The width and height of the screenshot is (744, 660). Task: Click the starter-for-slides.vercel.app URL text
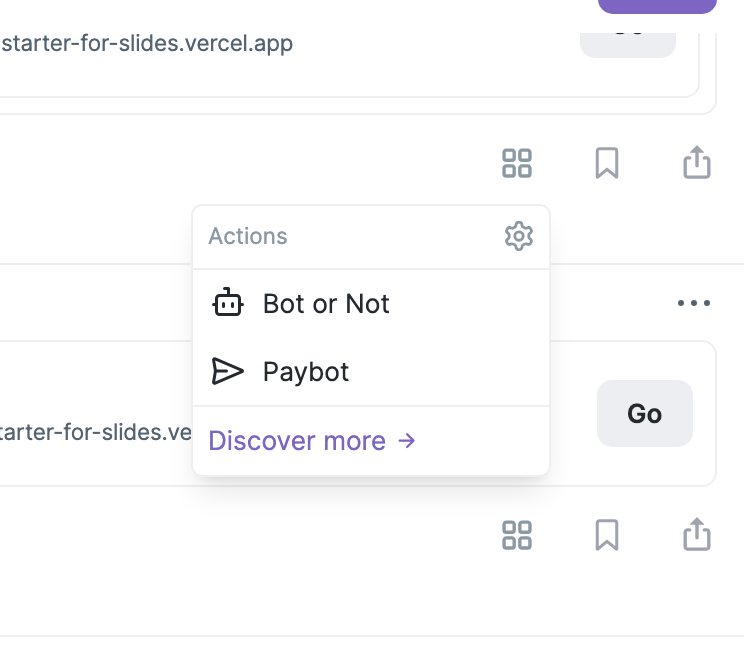pos(147,44)
